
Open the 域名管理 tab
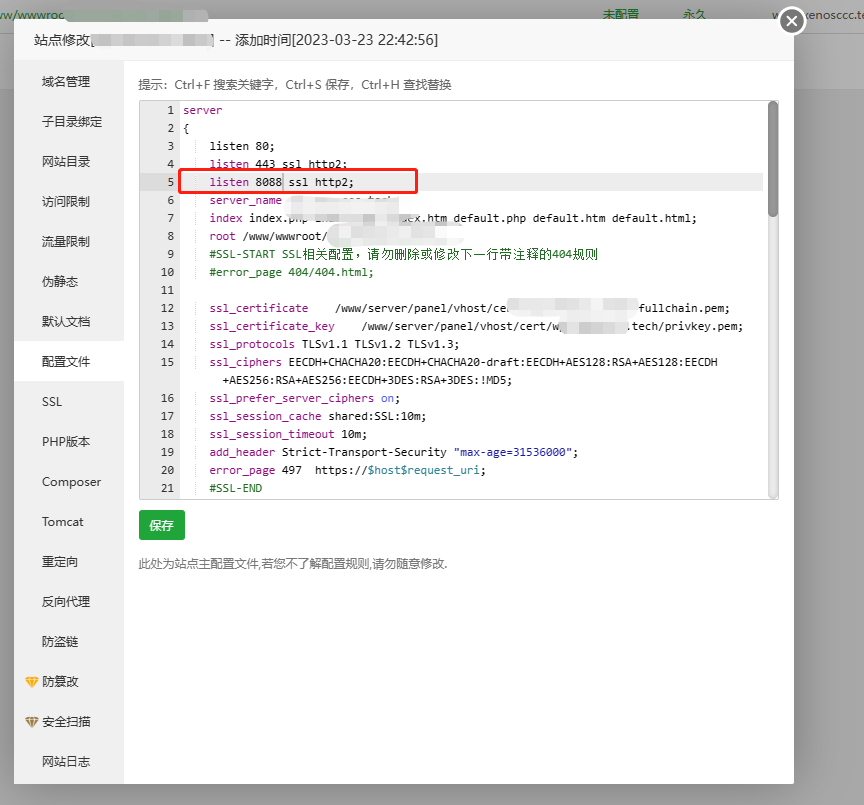(x=66, y=82)
